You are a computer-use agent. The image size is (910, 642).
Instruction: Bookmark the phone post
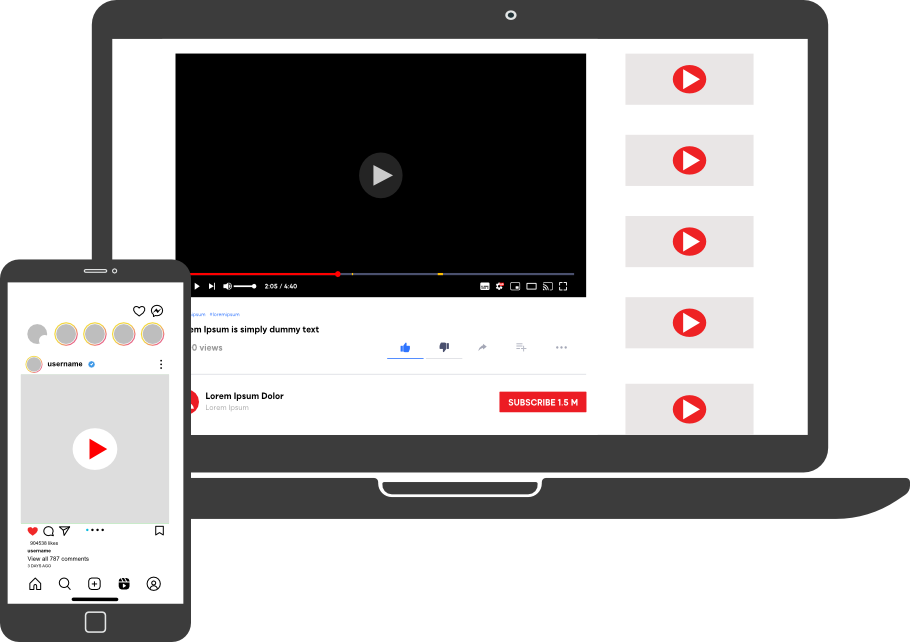click(x=159, y=531)
